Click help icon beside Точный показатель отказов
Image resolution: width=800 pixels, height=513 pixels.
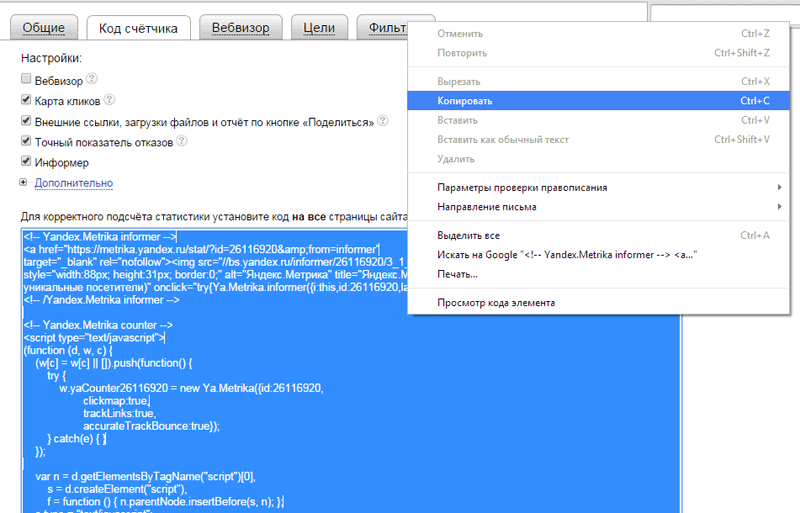coord(182,142)
